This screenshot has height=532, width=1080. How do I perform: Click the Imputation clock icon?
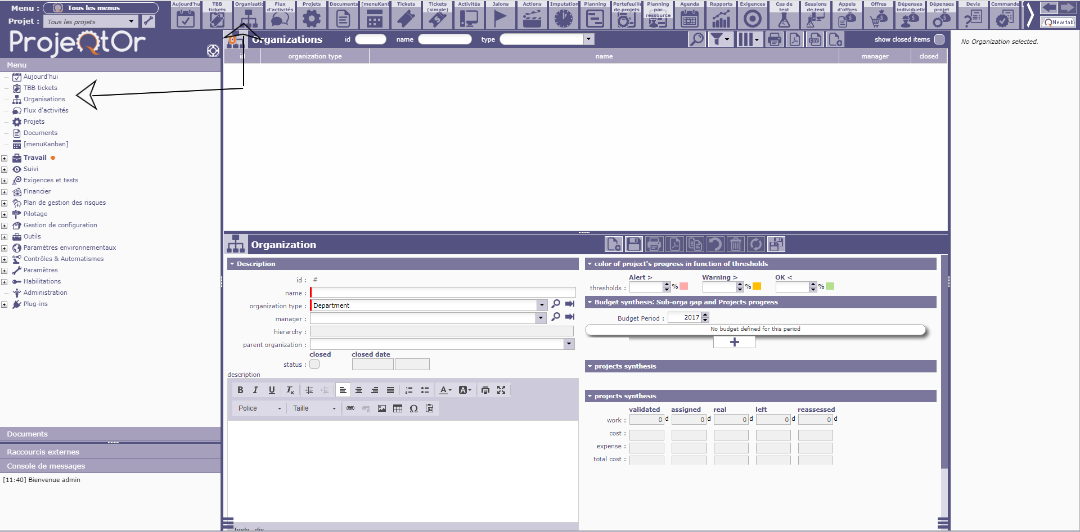tap(564, 17)
